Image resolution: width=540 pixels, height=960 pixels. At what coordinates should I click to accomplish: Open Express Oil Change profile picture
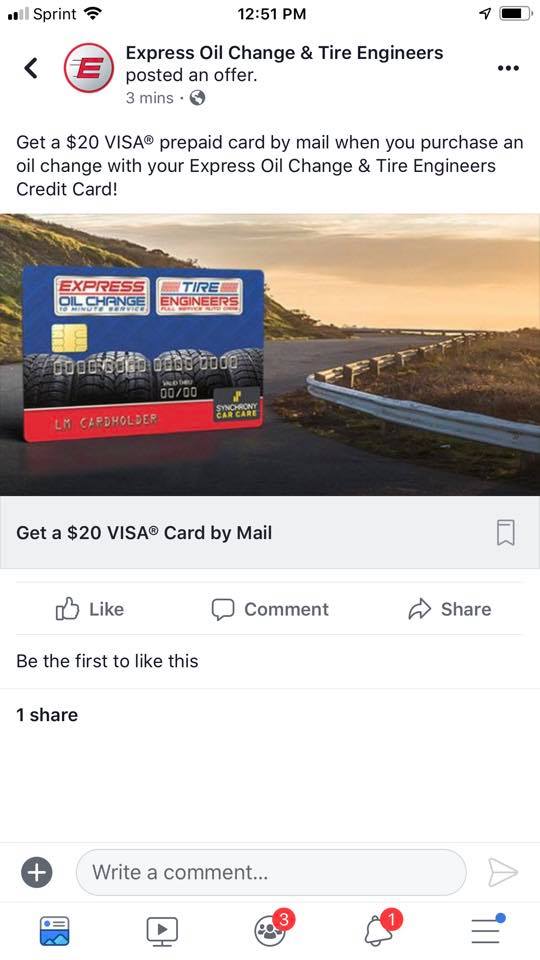coord(89,68)
